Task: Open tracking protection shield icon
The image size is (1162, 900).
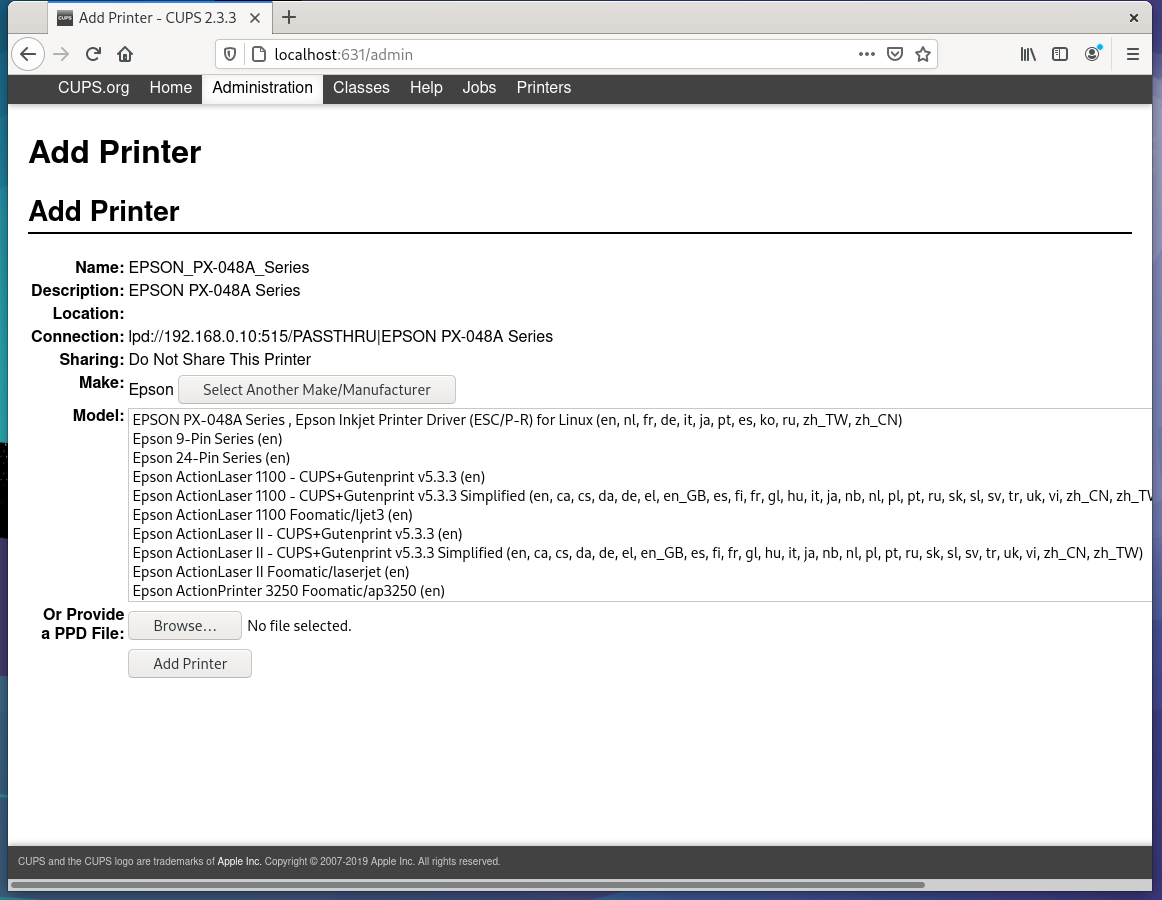Action: coord(230,54)
